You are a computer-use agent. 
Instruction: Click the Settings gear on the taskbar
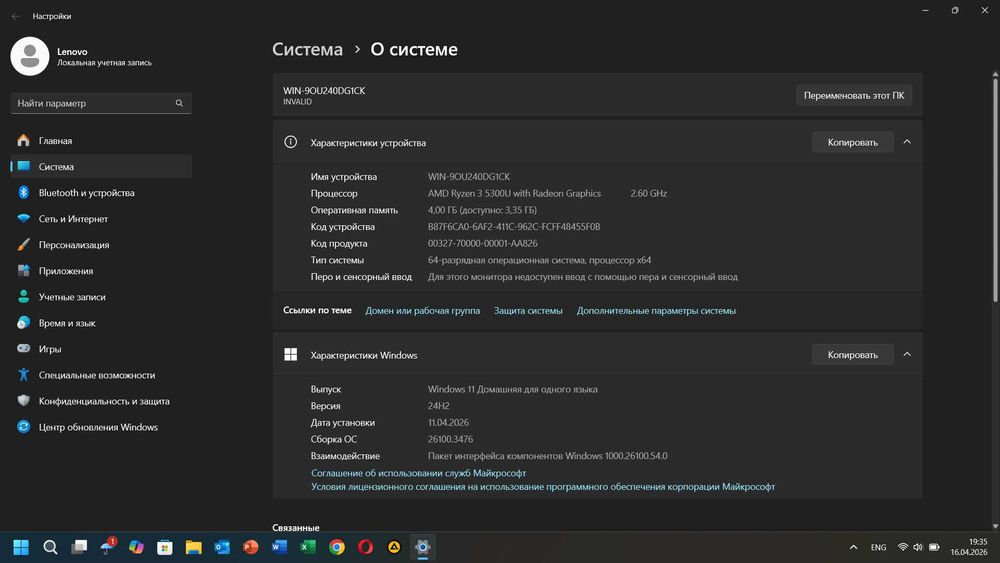coord(422,547)
